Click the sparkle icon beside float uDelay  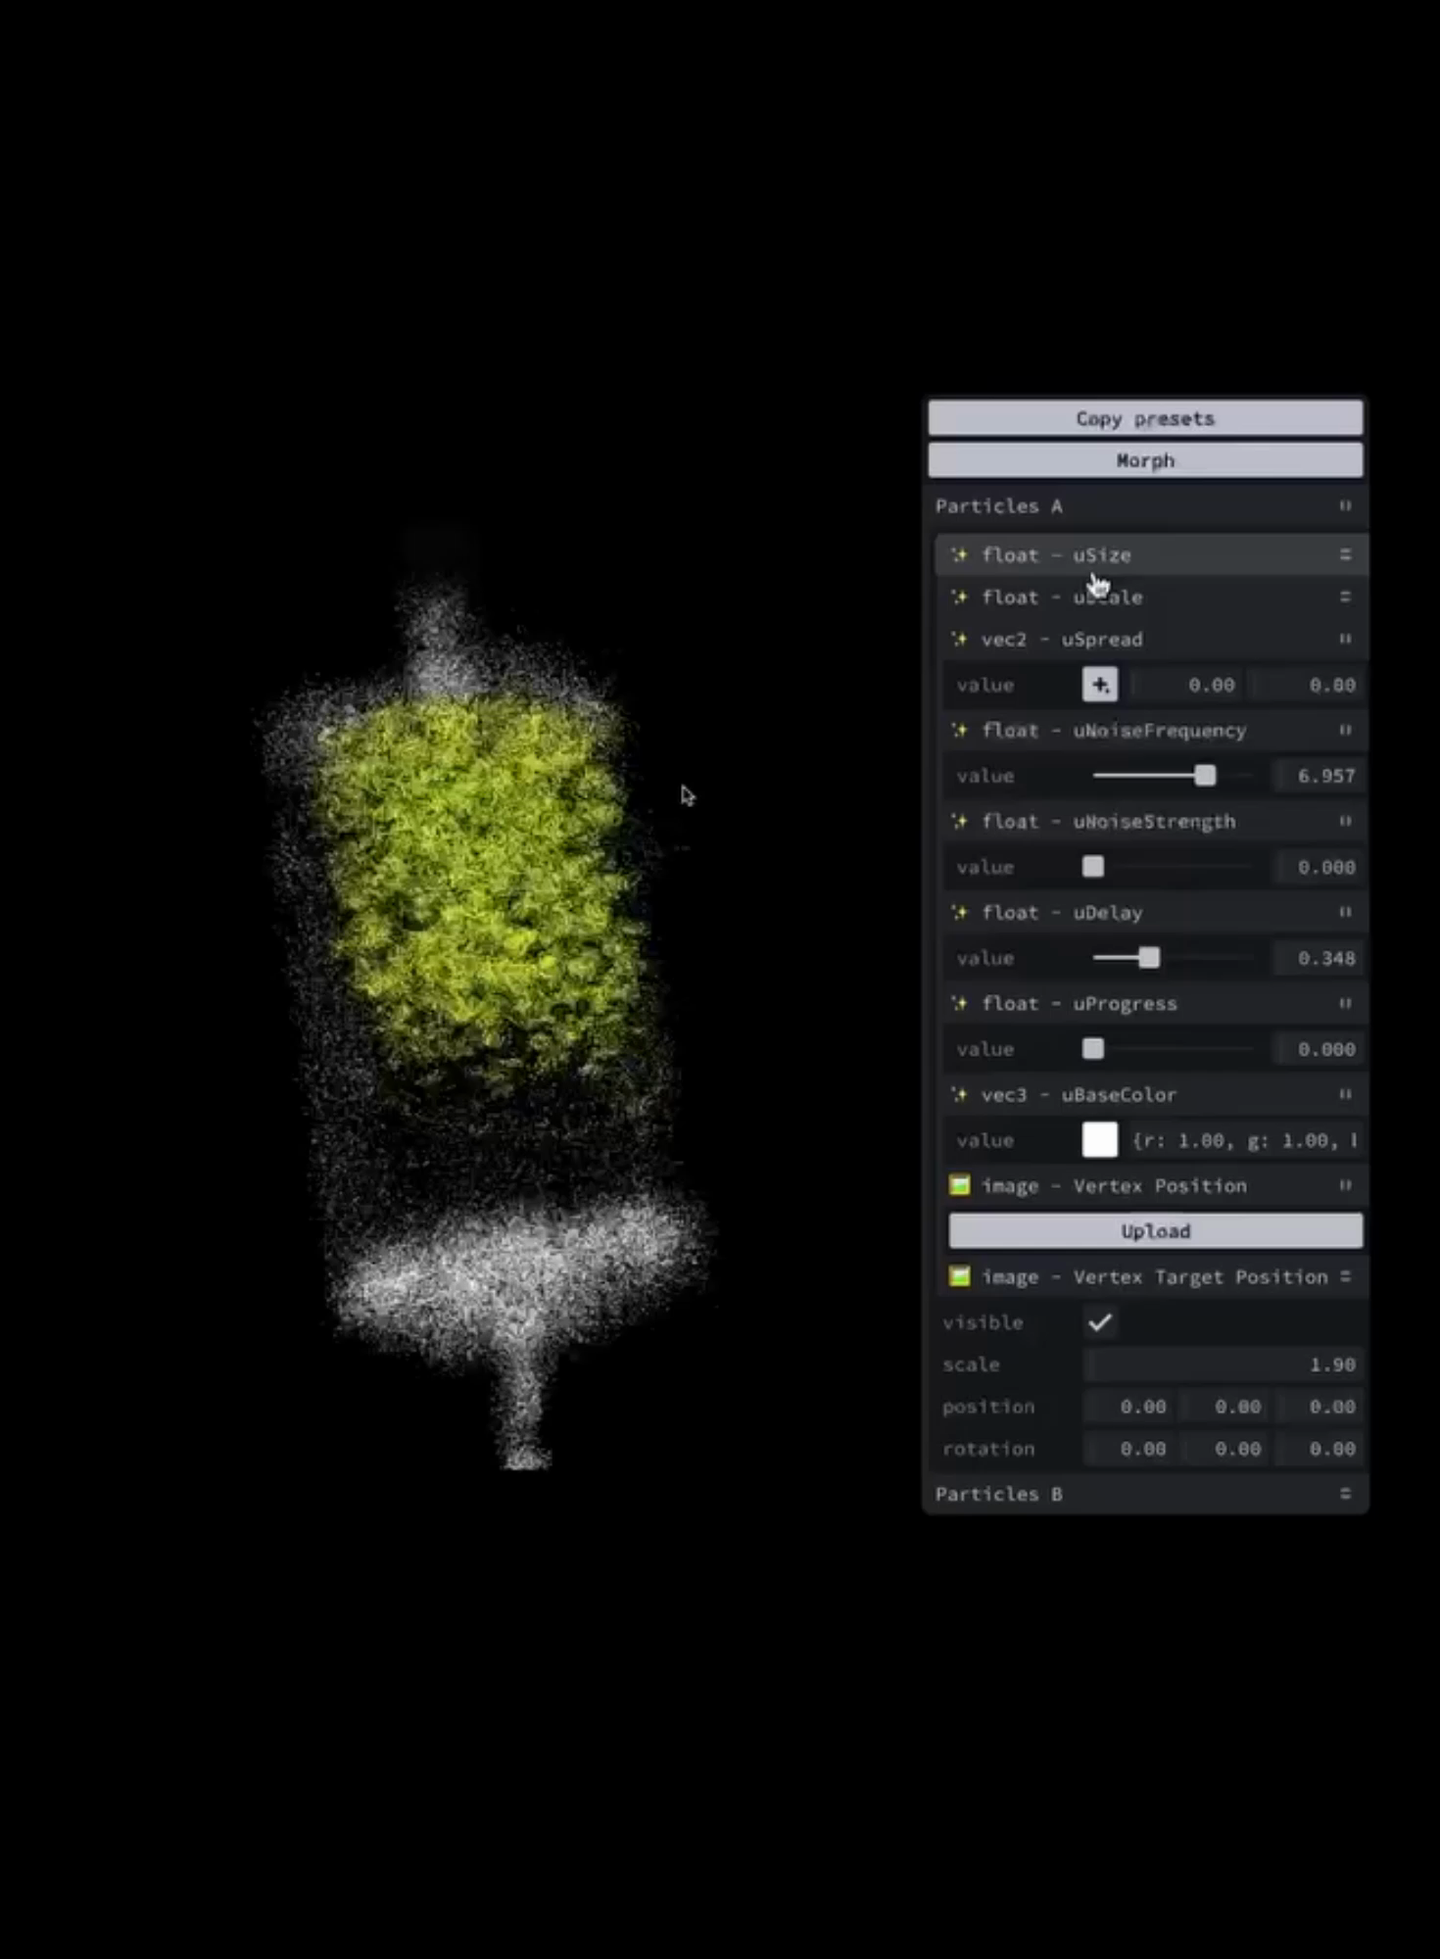(959, 912)
